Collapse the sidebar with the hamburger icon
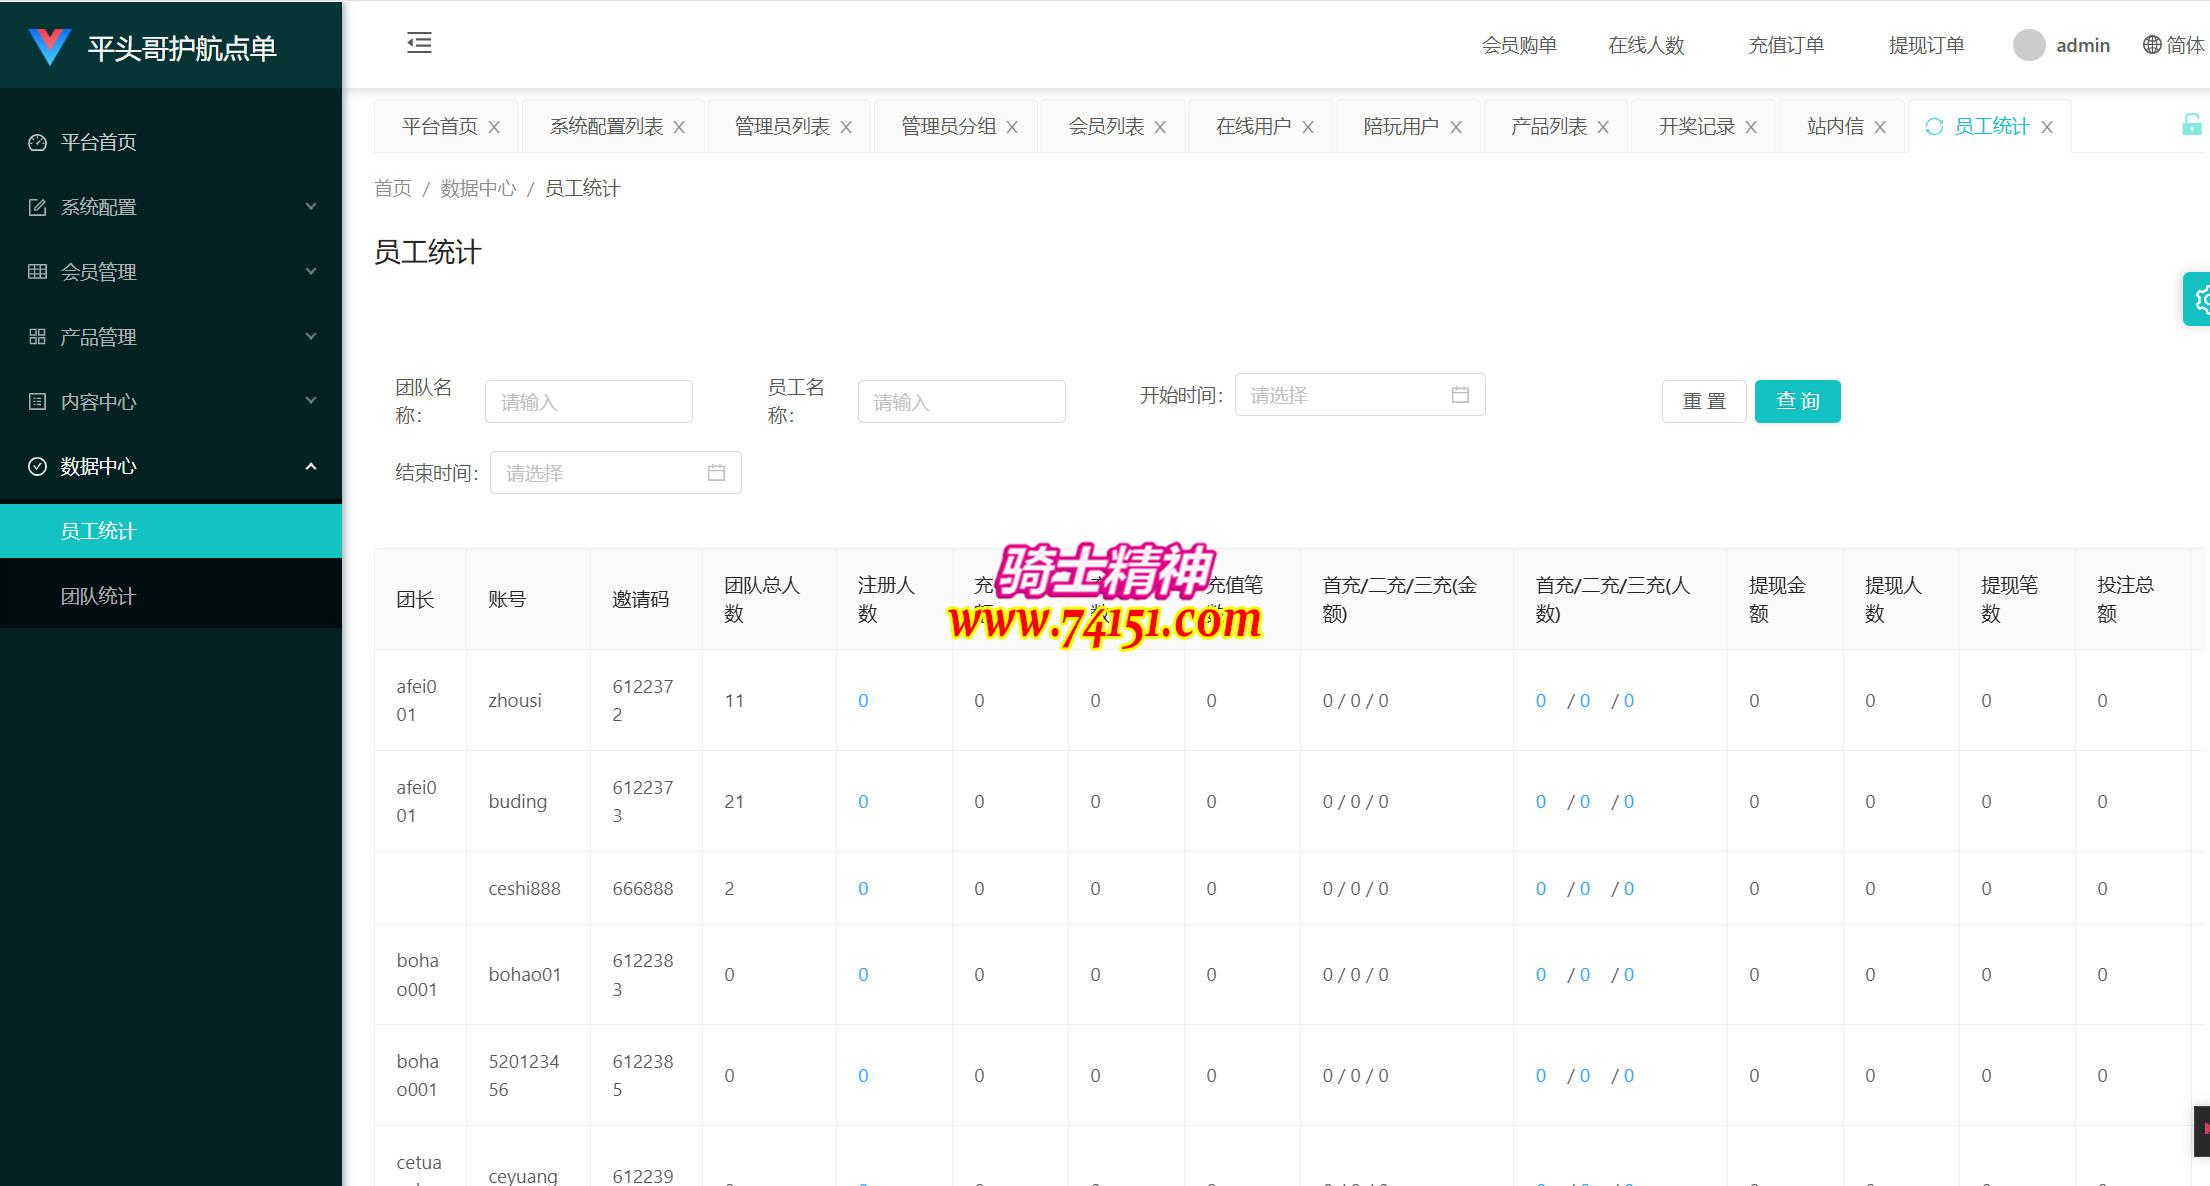The height and width of the screenshot is (1186, 2210). coord(419,43)
